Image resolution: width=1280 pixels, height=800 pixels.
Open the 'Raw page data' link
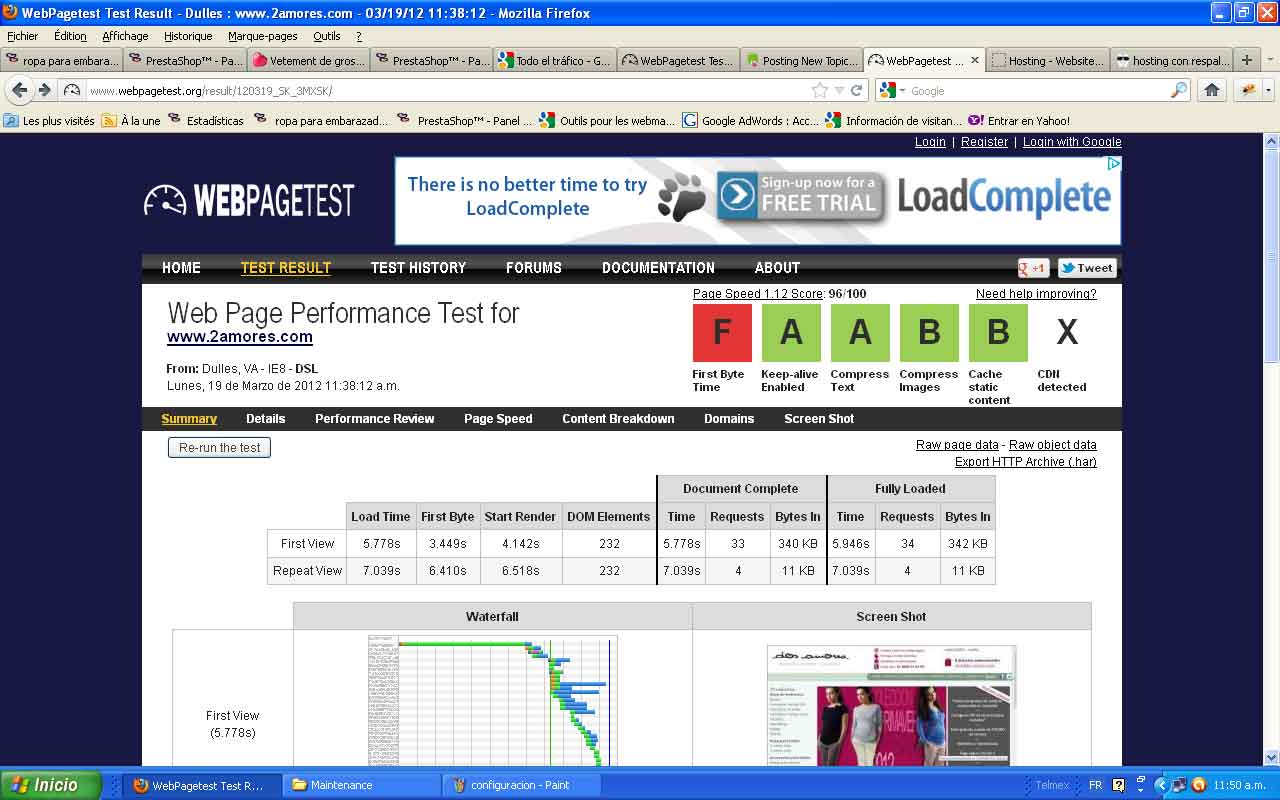tap(957, 445)
